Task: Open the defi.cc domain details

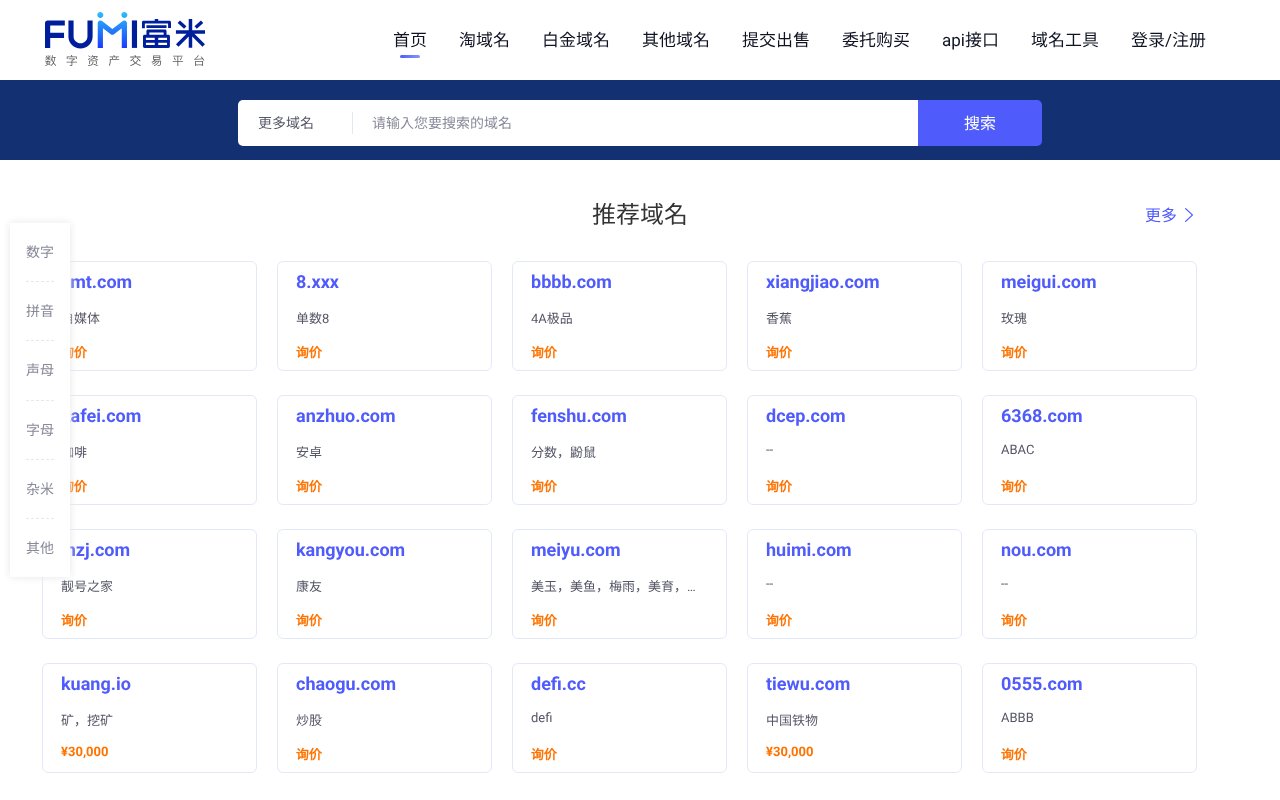Action: tap(558, 684)
